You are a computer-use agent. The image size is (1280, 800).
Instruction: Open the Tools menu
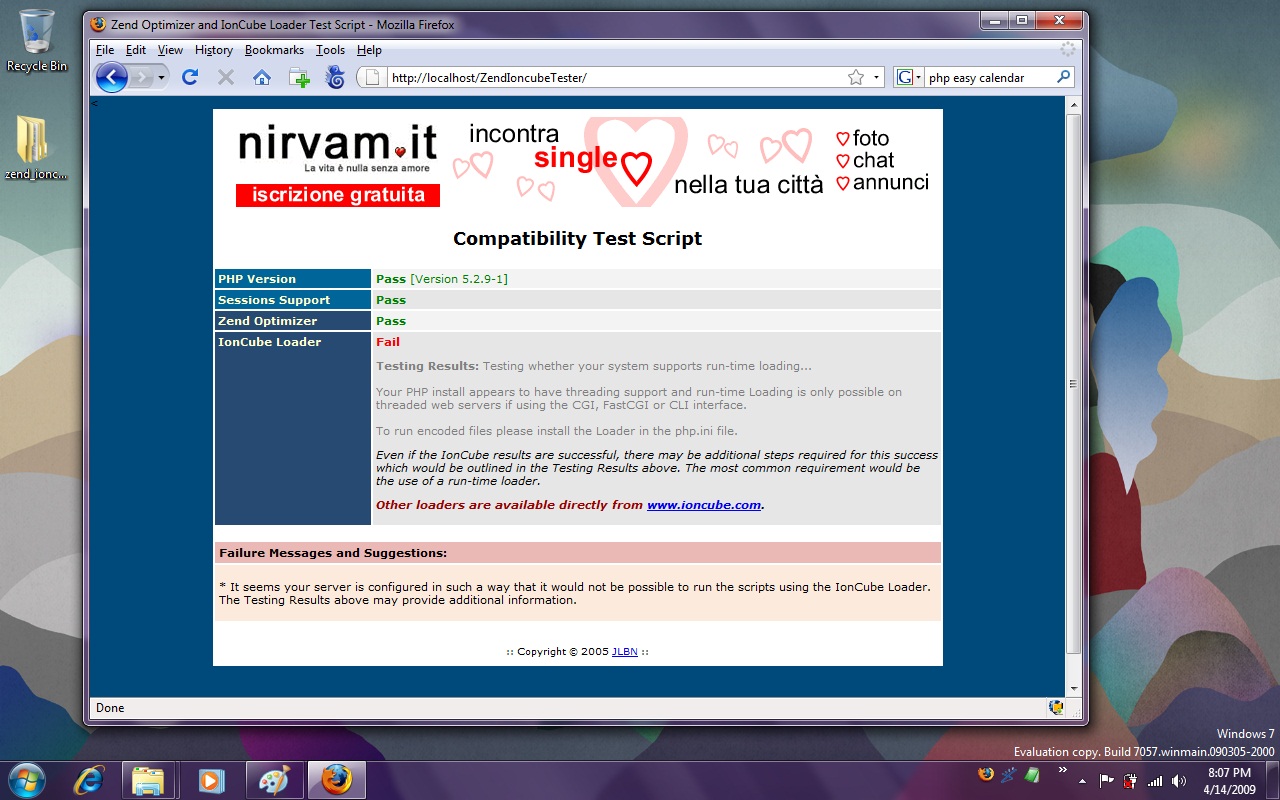(330, 50)
